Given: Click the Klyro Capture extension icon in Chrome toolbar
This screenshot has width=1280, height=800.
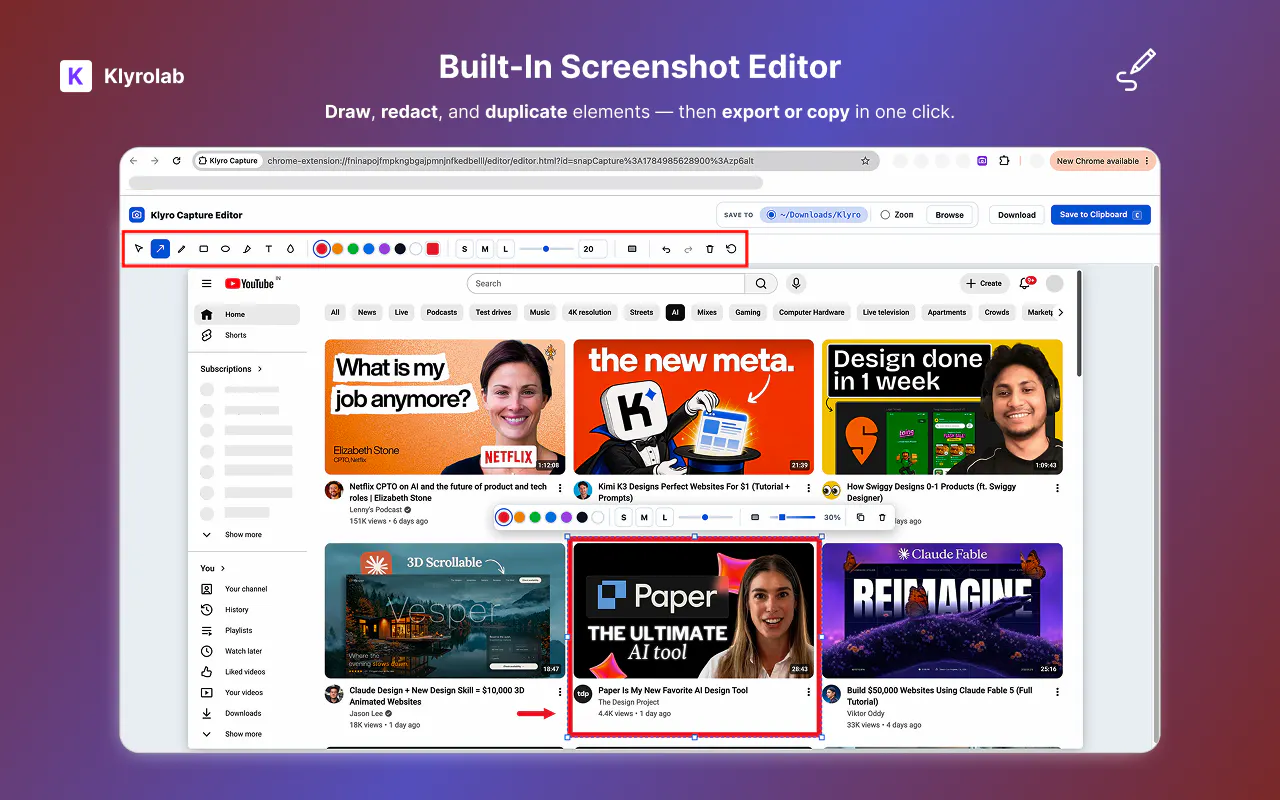Looking at the screenshot, I should point(982,161).
